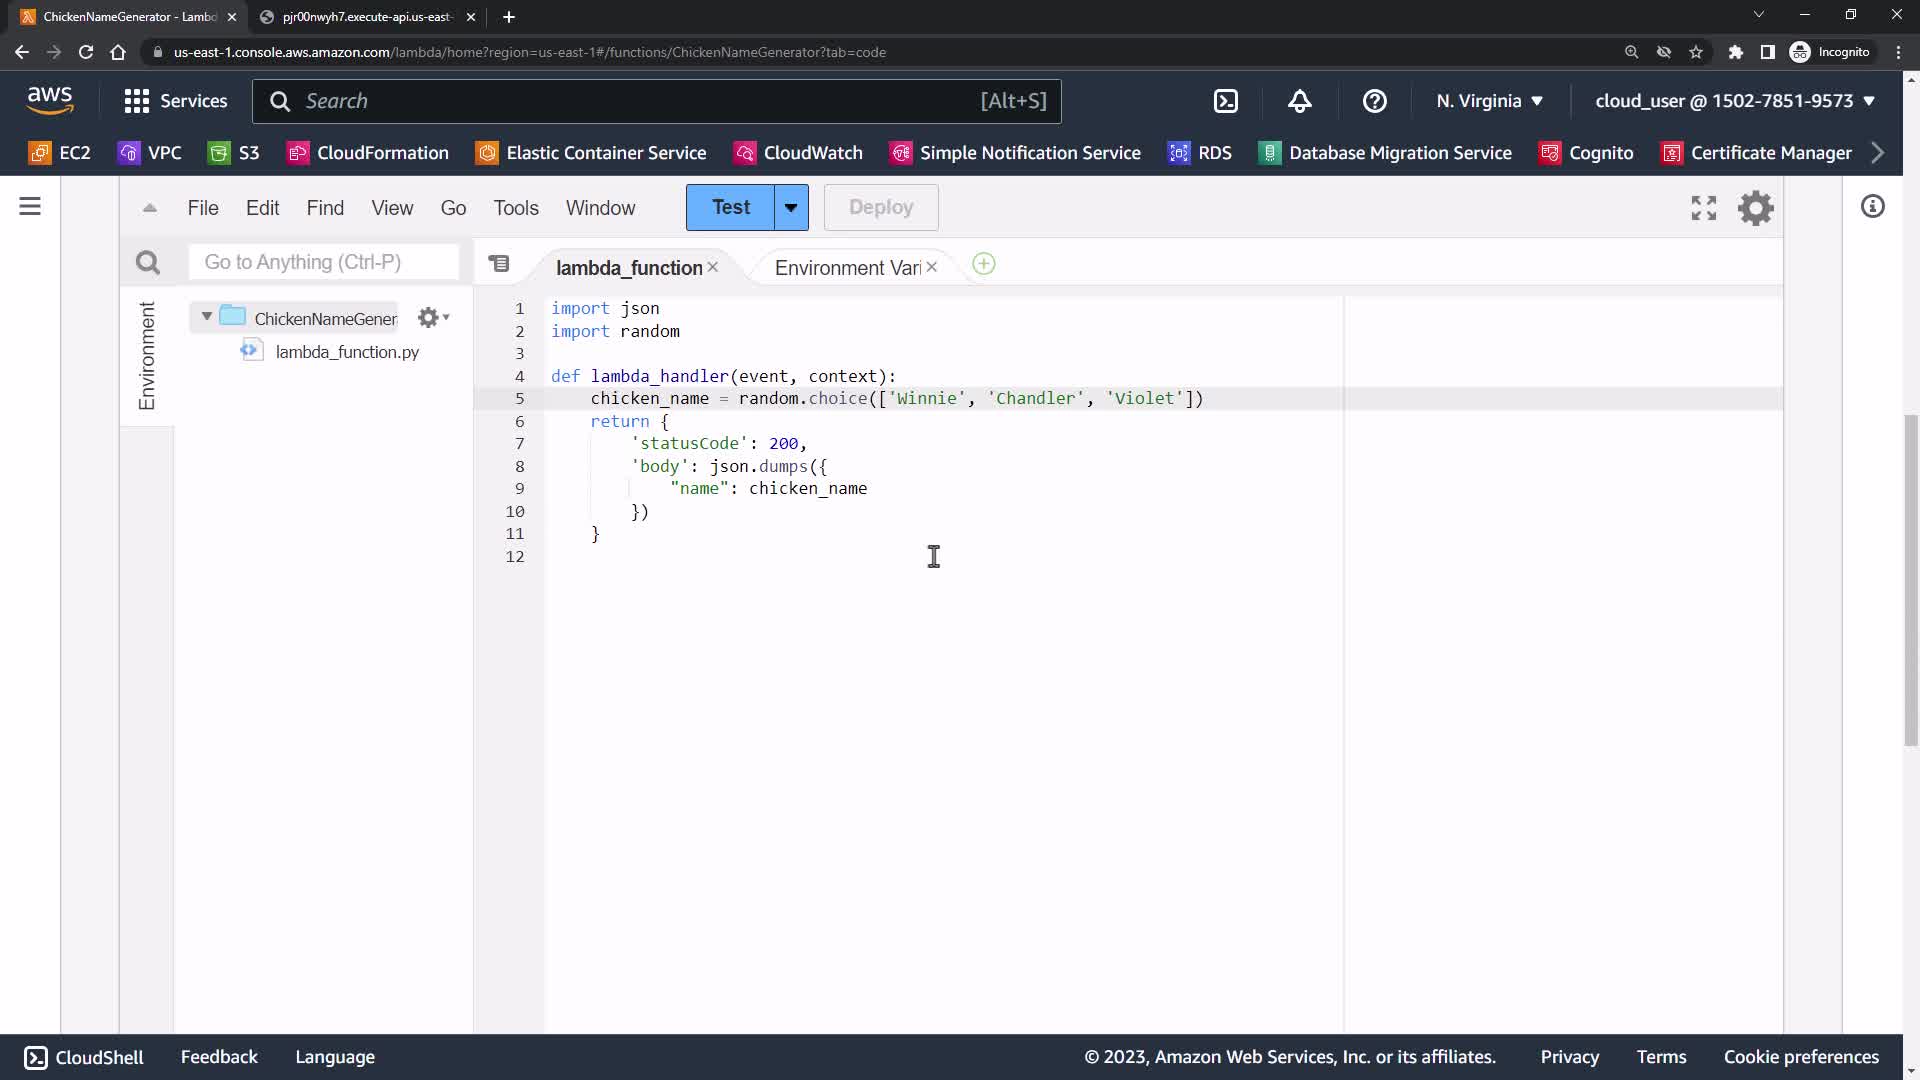Image resolution: width=1920 pixels, height=1080 pixels.
Task: Click the file search magnifier icon
Action: pyautogui.click(x=148, y=263)
